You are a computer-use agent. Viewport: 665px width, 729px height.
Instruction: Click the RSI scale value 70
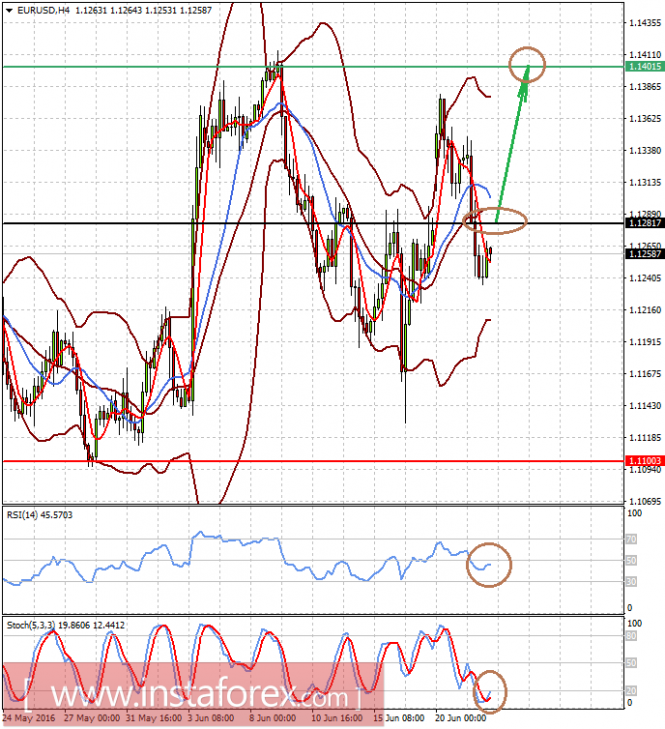[x=631, y=539]
